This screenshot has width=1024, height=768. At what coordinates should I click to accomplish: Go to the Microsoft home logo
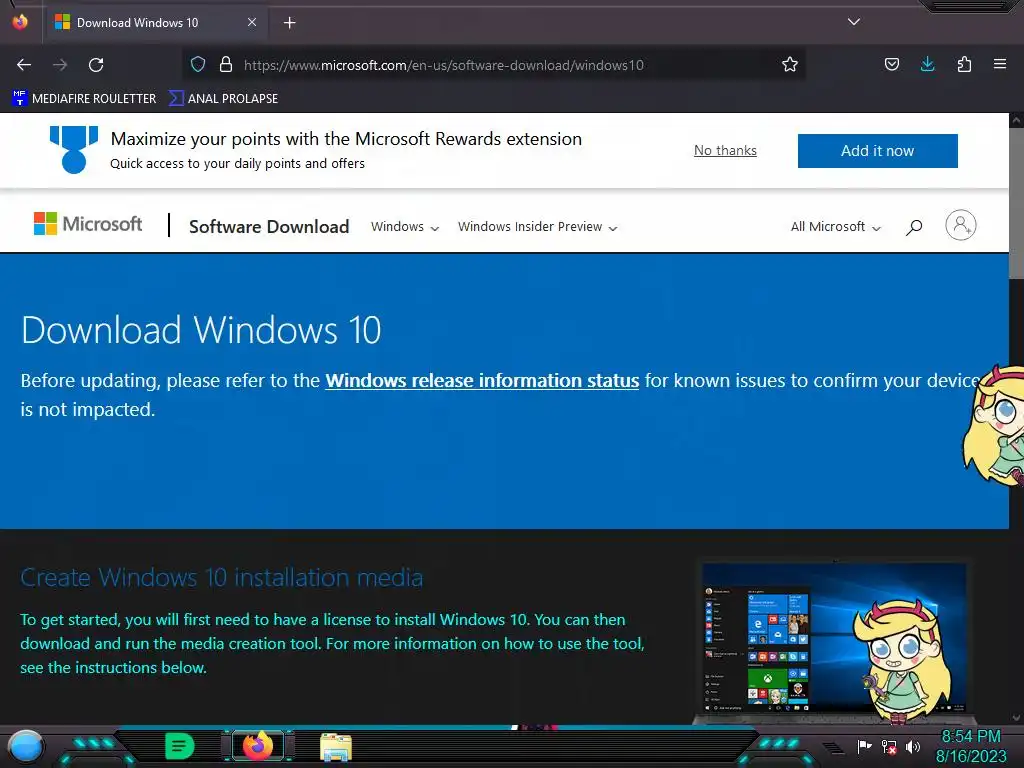pyautogui.click(x=88, y=224)
